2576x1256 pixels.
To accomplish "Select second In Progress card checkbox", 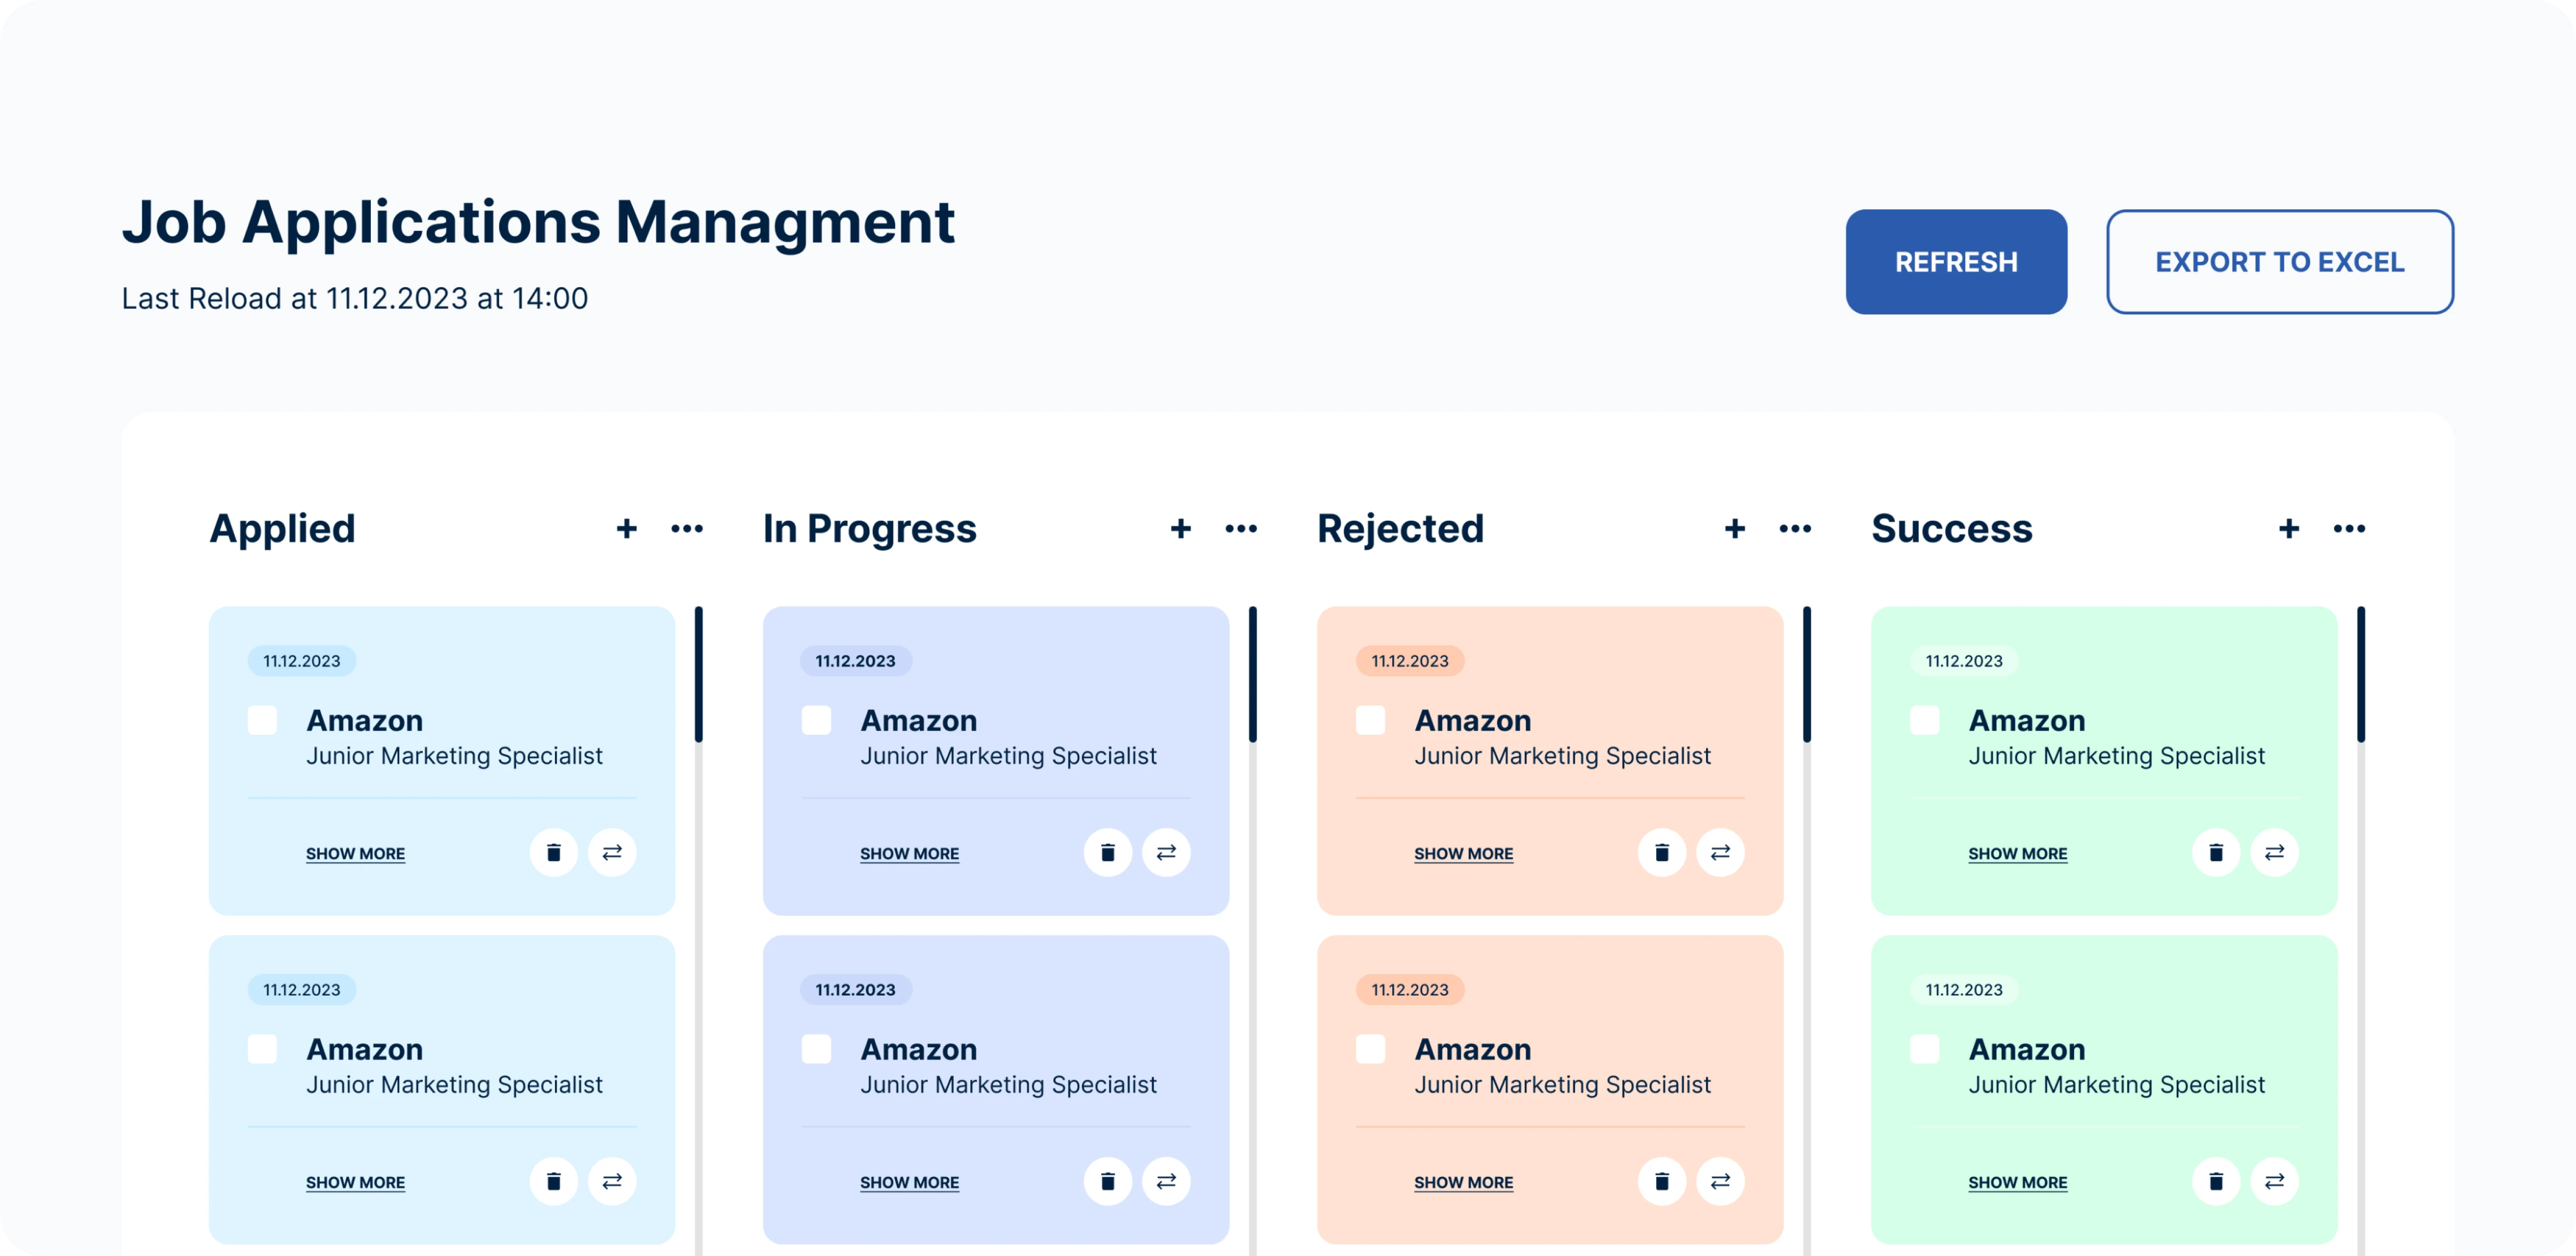I will (x=816, y=1049).
